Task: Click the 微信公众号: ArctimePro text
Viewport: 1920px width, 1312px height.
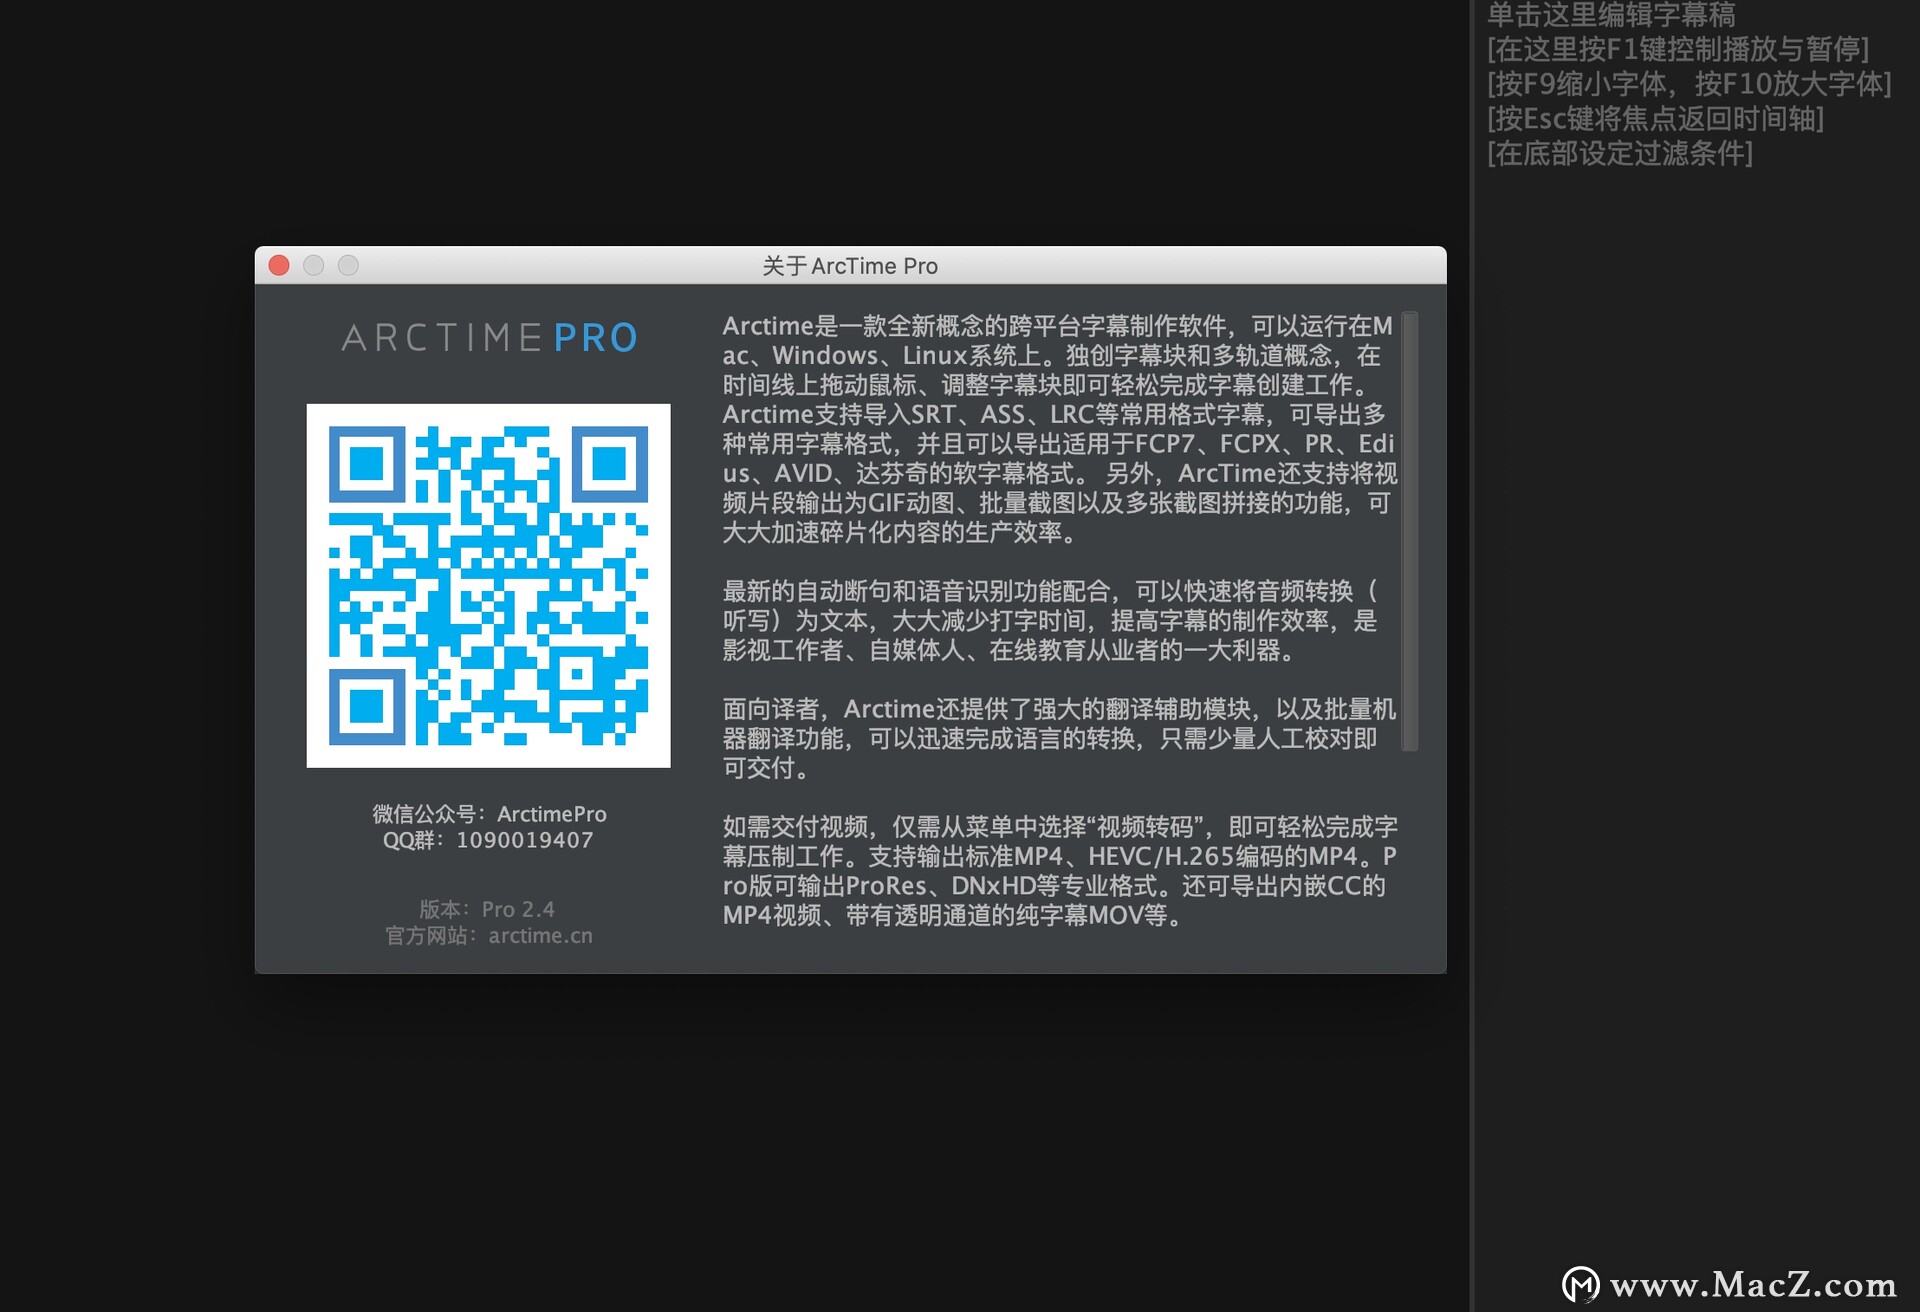Action: pos(489,813)
